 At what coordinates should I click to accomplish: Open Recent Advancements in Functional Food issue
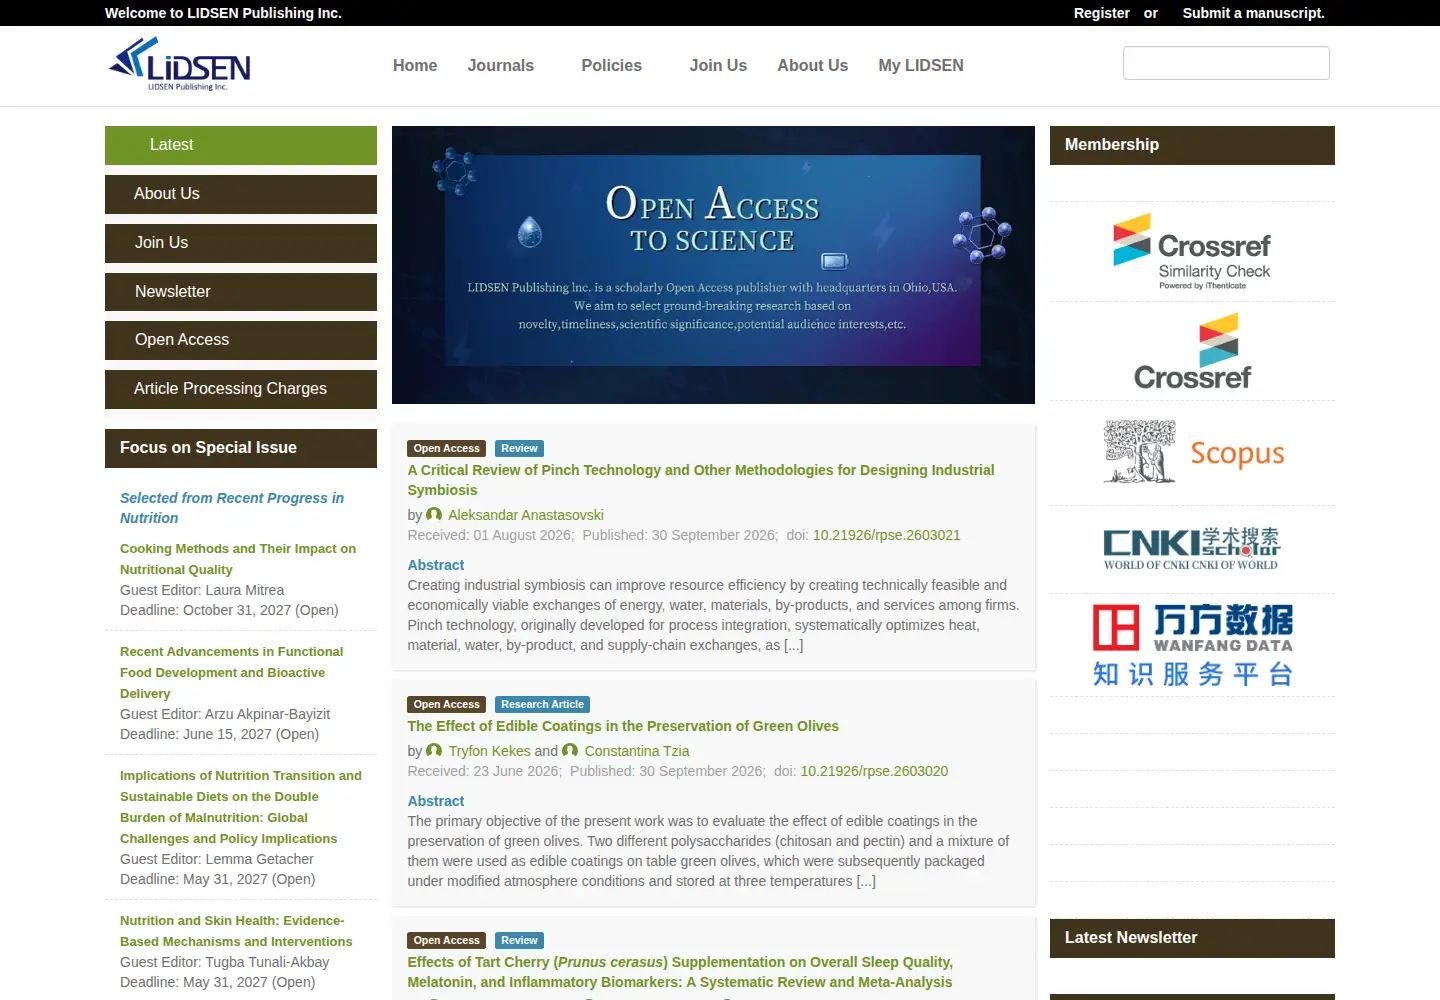[x=231, y=672]
